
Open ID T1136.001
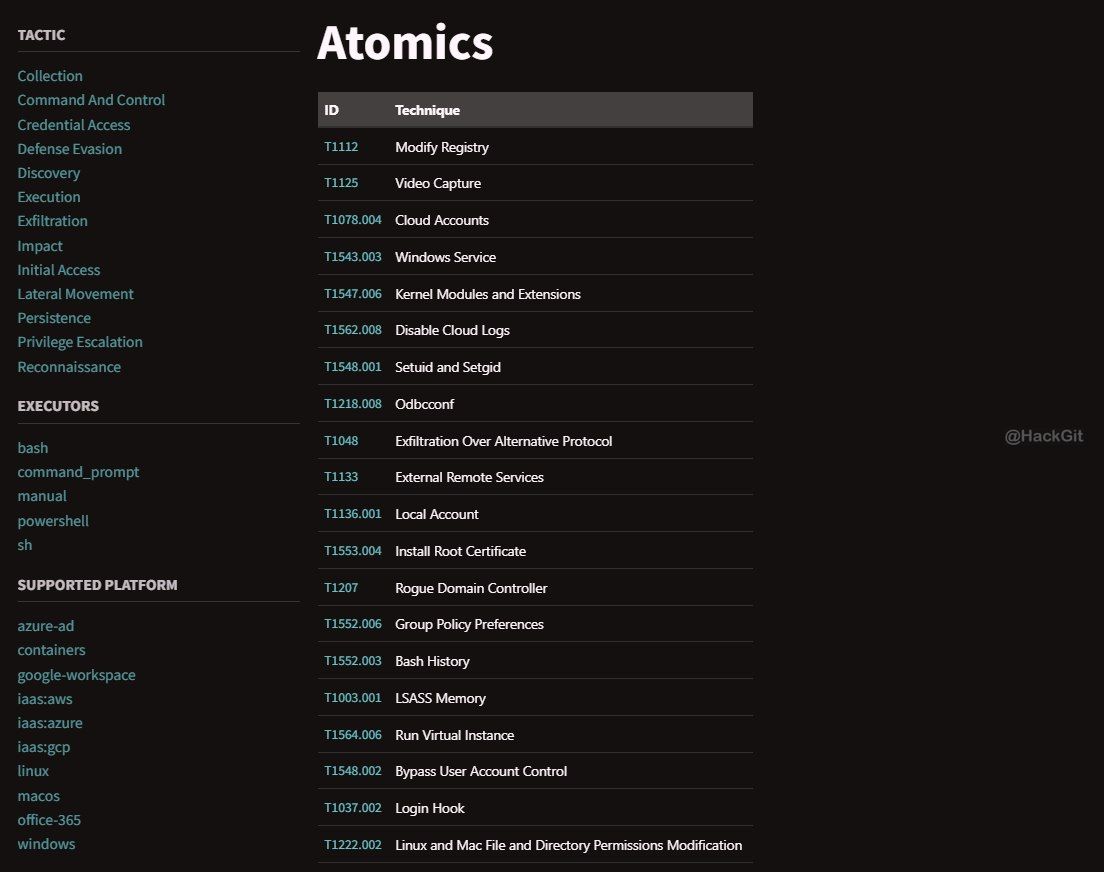click(353, 513)
